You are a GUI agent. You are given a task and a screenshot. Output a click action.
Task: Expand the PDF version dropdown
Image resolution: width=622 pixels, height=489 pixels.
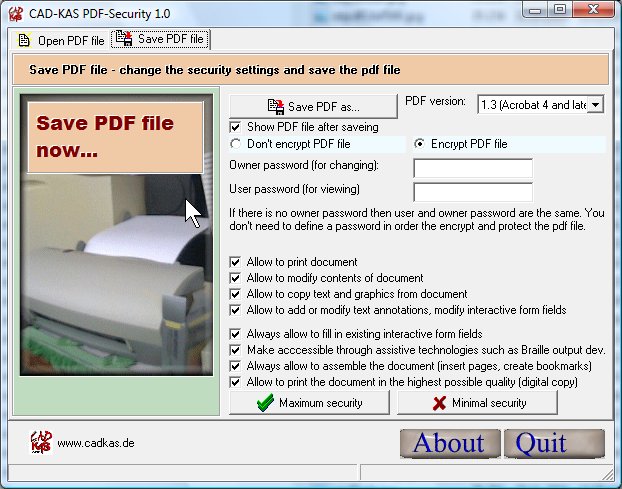coord(596,105)
